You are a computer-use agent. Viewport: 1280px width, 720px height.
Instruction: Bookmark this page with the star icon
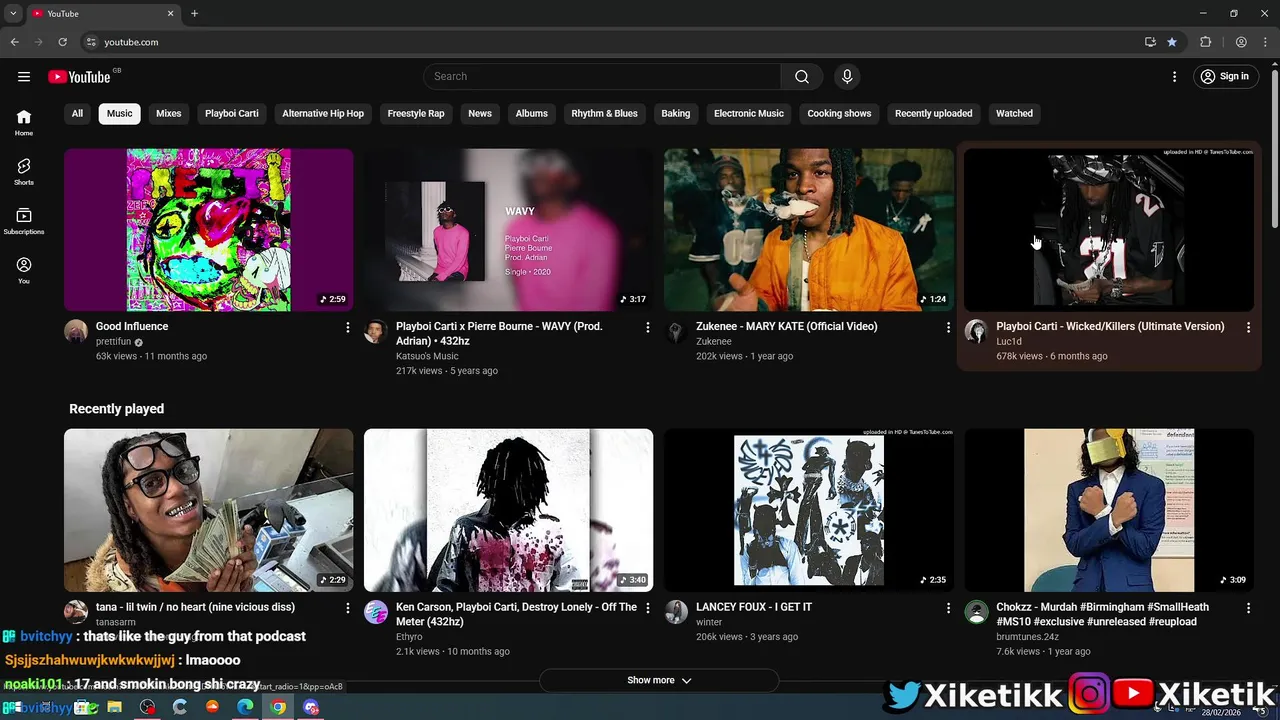pos(1172,42)
